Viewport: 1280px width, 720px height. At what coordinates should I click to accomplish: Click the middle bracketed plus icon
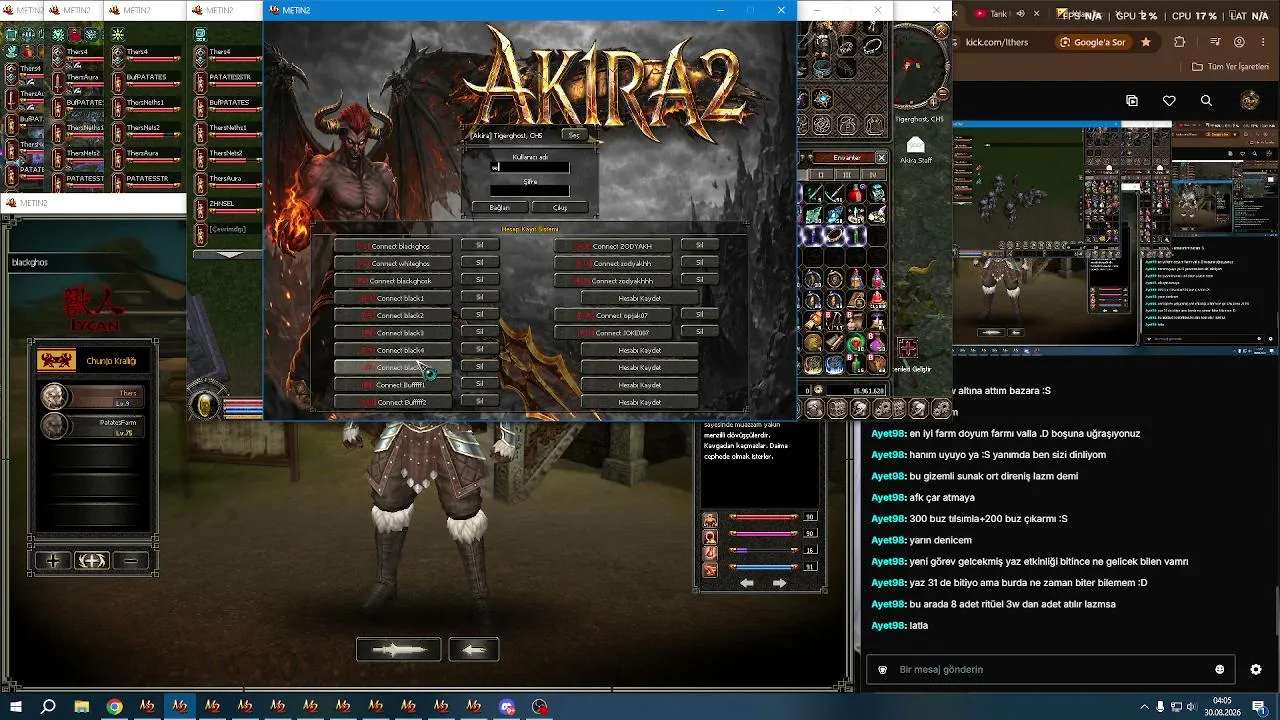pos(92,561)
